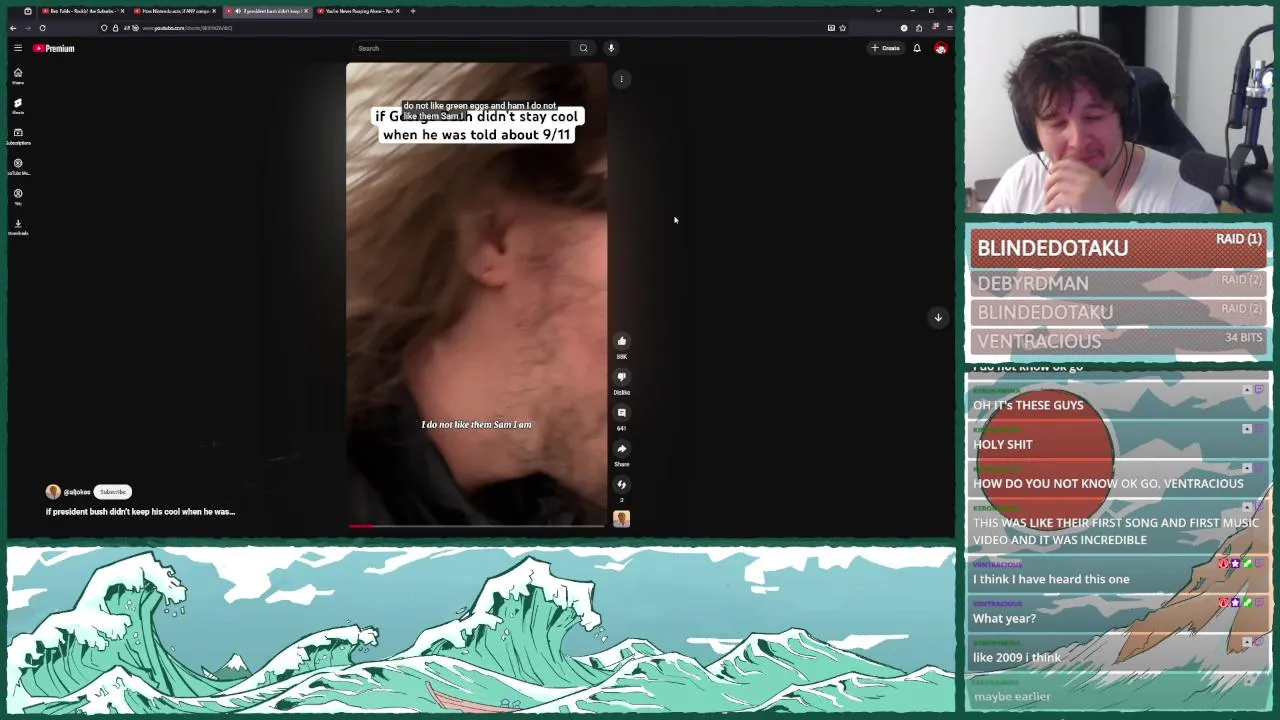Viewport: 1280px width, 720px height.
Task: Open the @alljokes channel avatar
Action: click(x=53, y=492)
